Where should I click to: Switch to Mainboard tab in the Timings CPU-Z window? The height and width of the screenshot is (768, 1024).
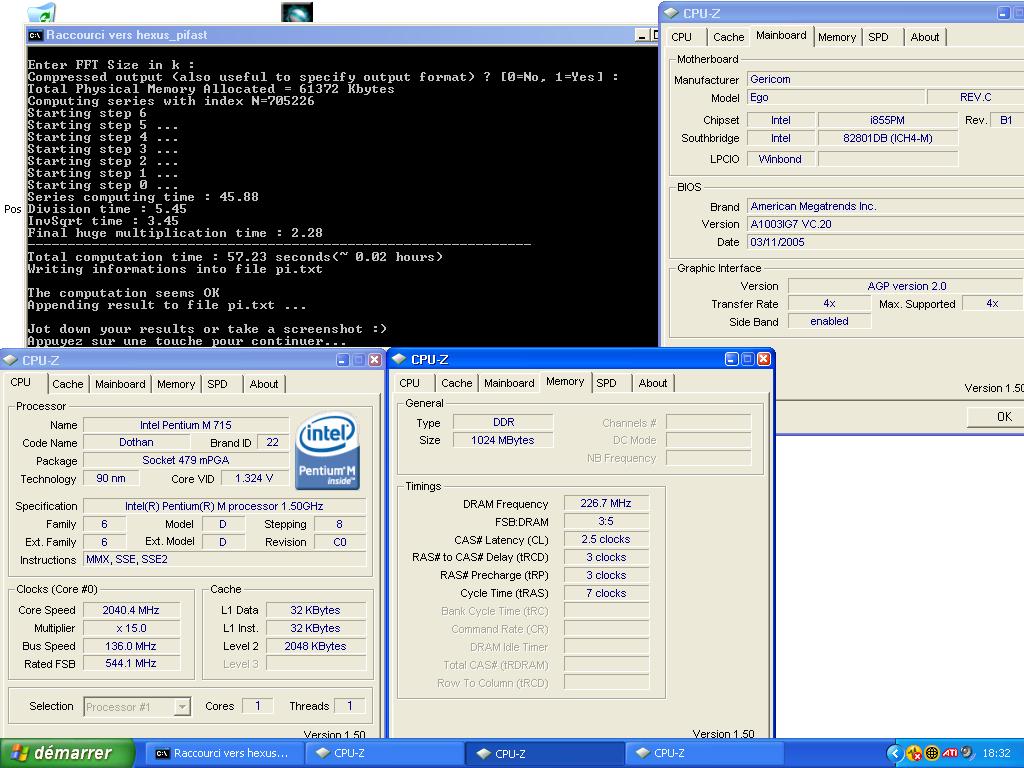coord(509,383)
